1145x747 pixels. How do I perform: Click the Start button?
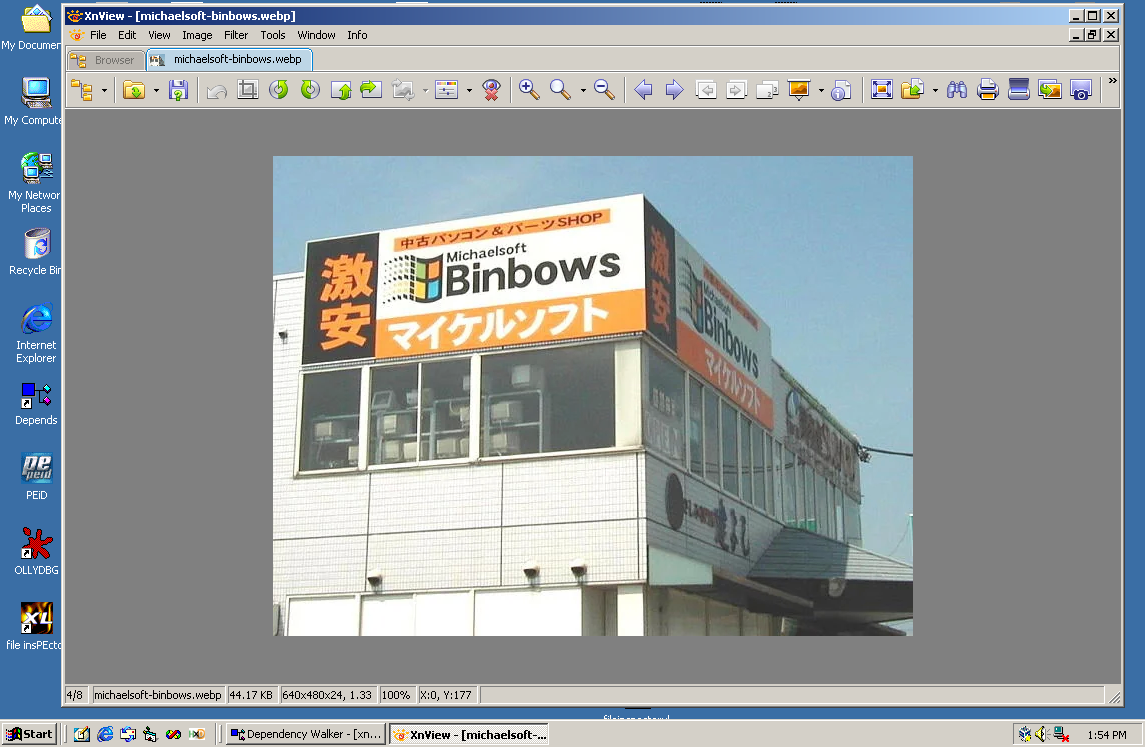point(30,734)
